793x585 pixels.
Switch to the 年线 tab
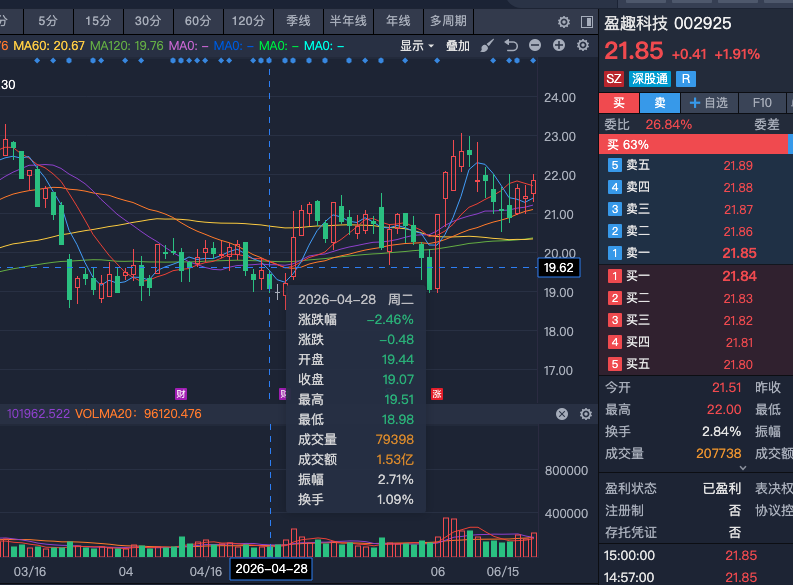(x=398, y=21)
